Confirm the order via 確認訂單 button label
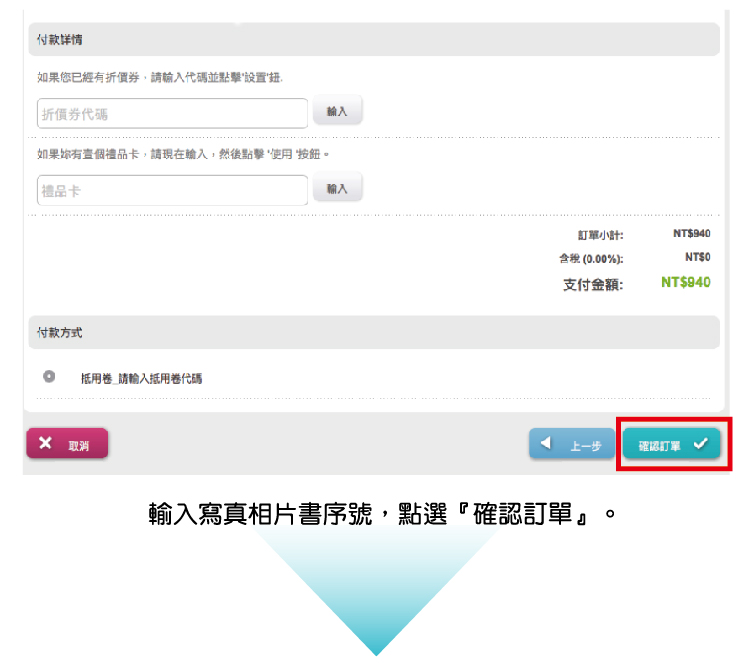Image resolution: width=752 pixels, height=663 pixels. 659,446
